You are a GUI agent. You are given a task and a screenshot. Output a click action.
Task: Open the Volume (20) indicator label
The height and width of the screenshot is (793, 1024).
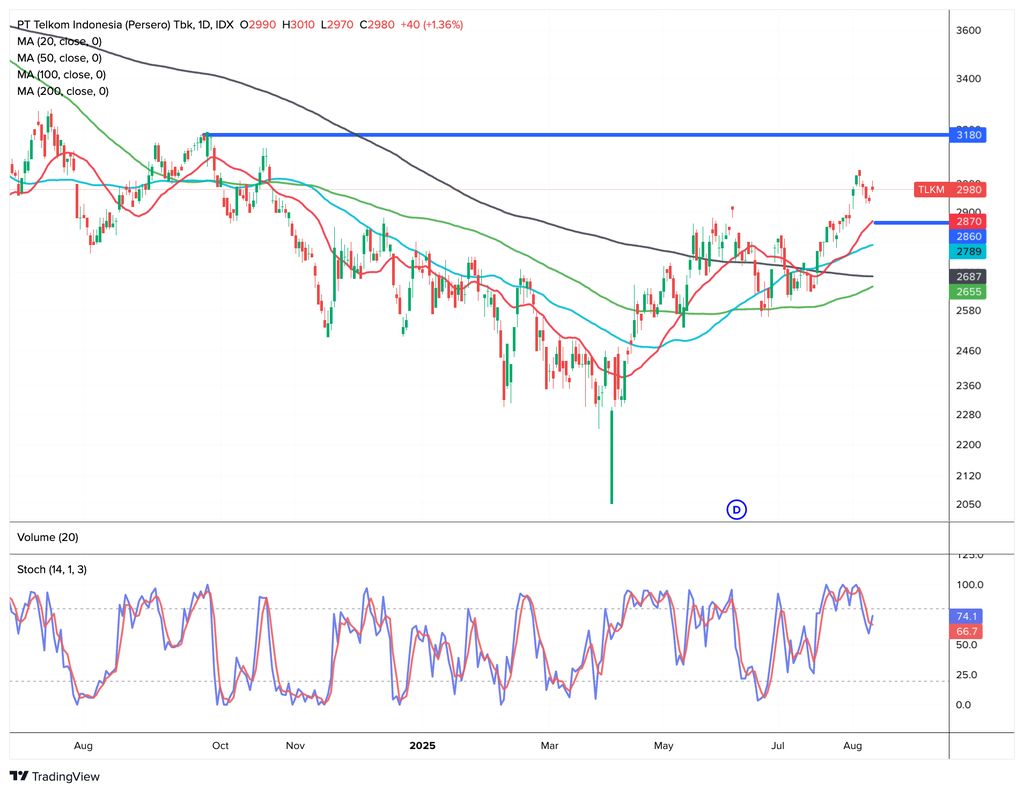coord(48,537)
